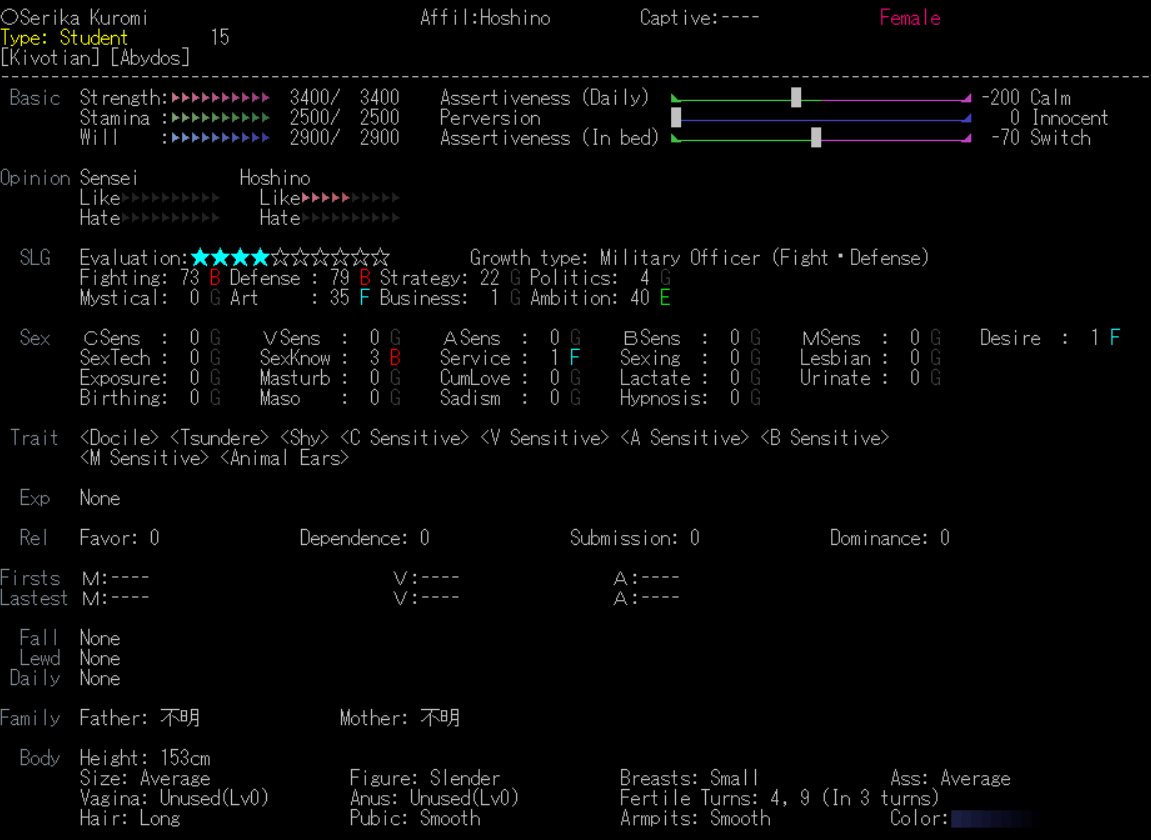The image size is (1151, 840).
Task: Click the Innocent label
Action: 1069,117
